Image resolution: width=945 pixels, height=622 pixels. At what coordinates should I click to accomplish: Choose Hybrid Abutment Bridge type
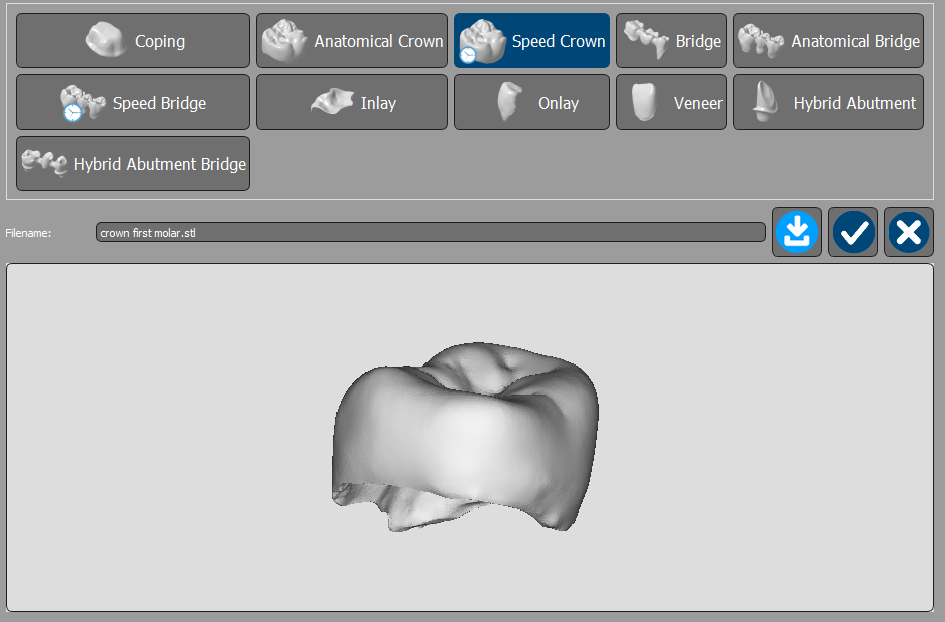pos(133,164)
